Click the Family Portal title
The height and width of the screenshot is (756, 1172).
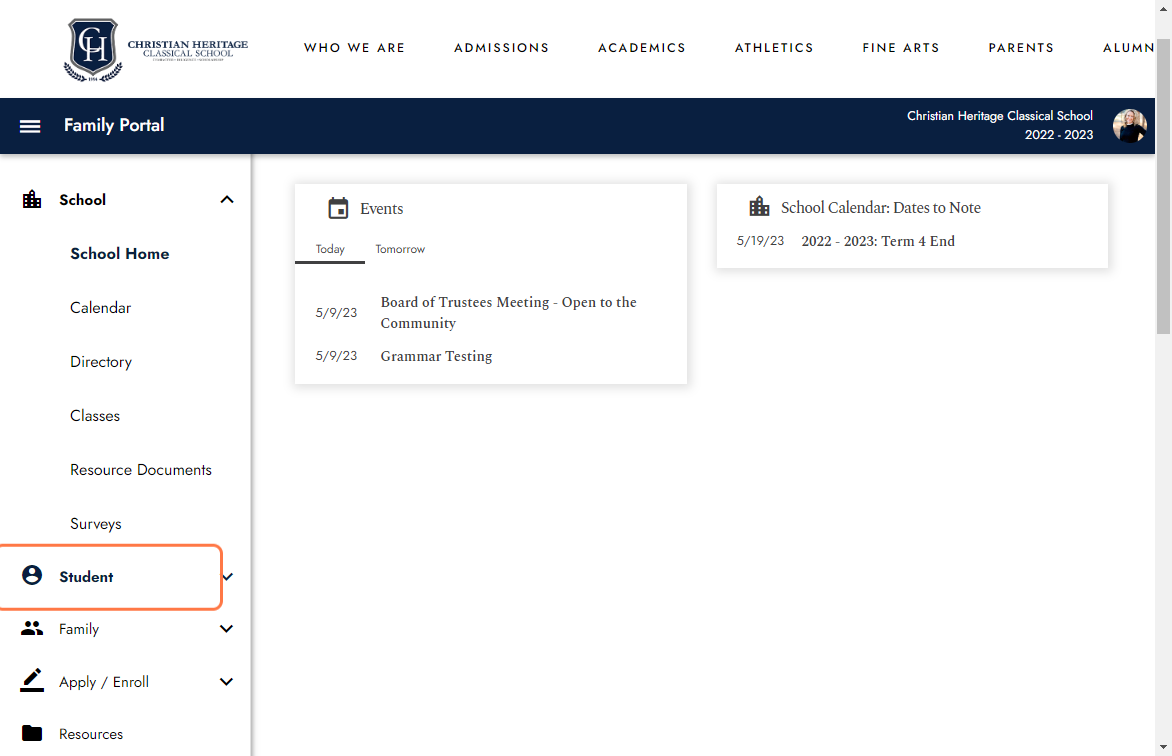pos(114,125)
